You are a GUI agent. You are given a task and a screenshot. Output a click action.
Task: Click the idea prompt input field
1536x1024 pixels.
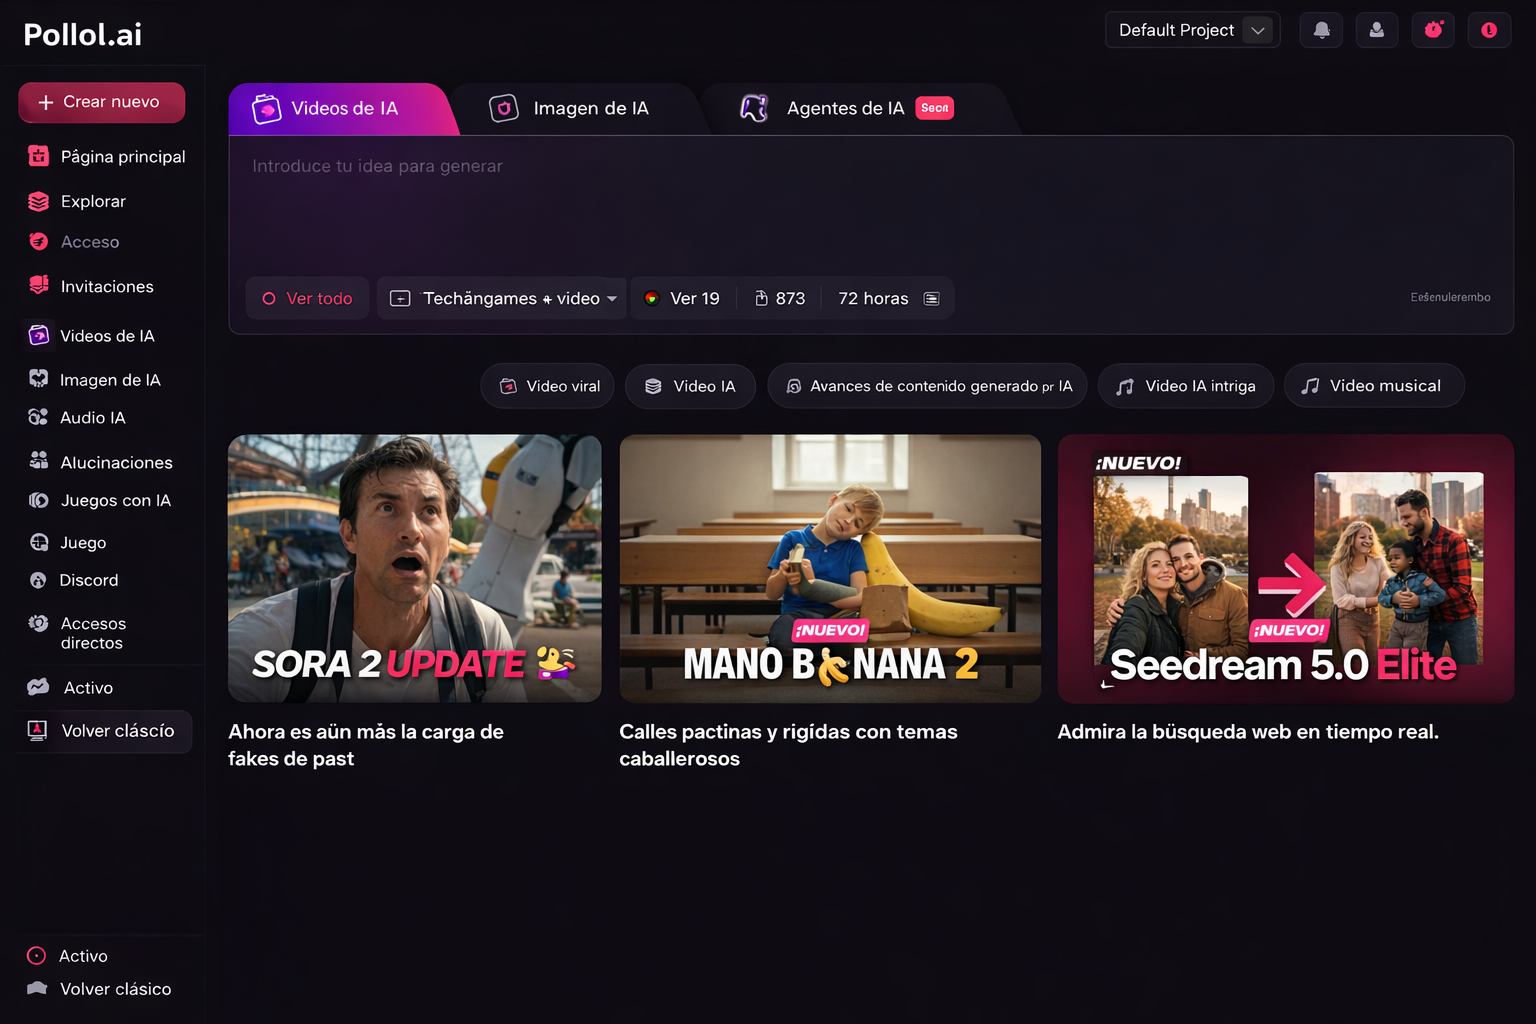(x=870, y=205)
